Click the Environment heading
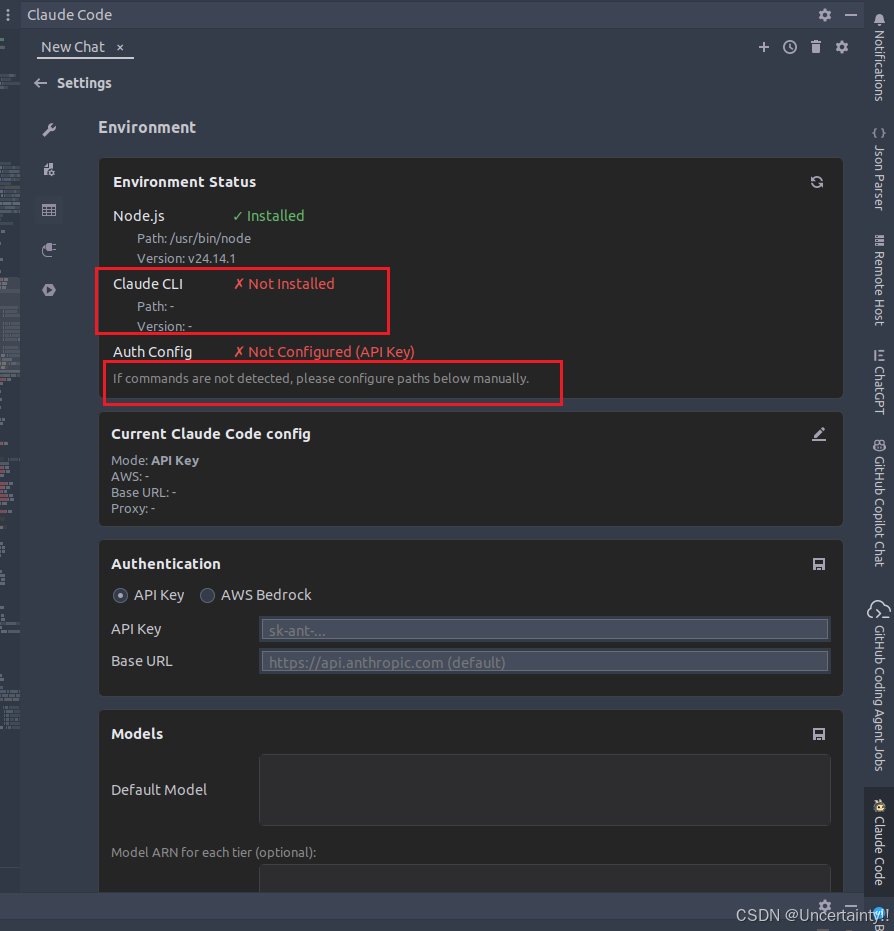The width and height of the screenshot is (894, 931). point(147,128)
